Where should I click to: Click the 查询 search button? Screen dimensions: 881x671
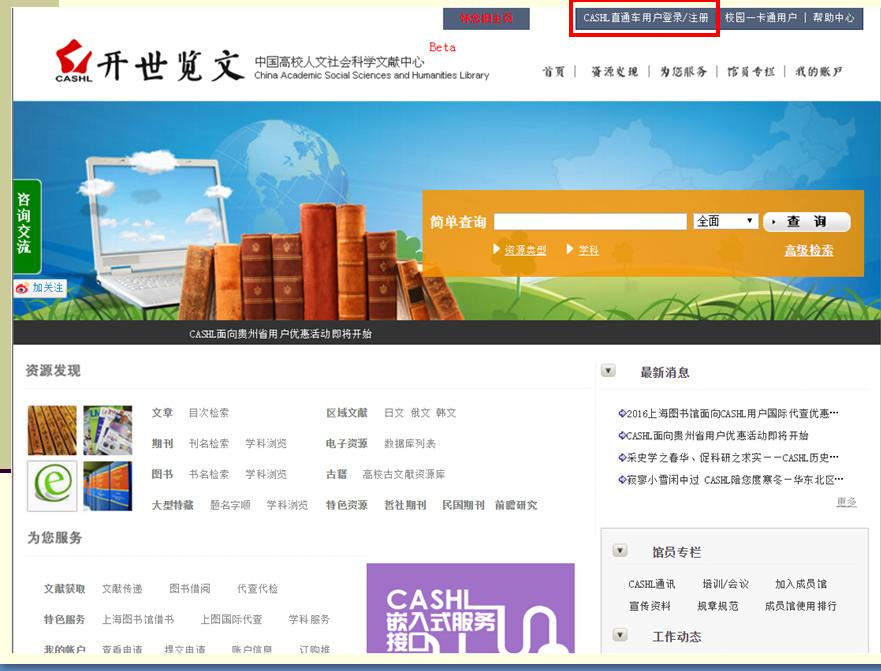click(806, 221)
